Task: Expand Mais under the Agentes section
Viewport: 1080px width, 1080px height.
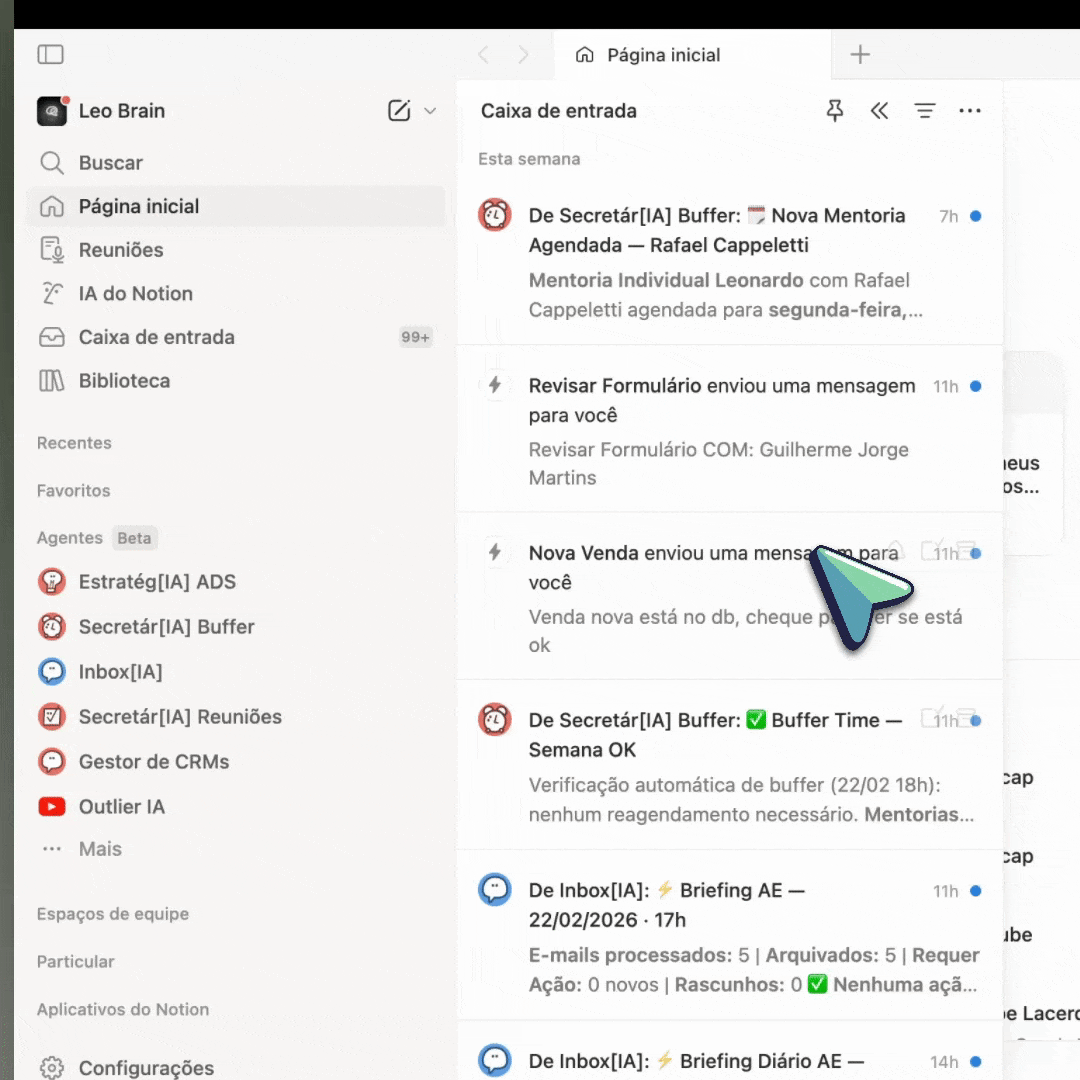Action: [99, 848]
